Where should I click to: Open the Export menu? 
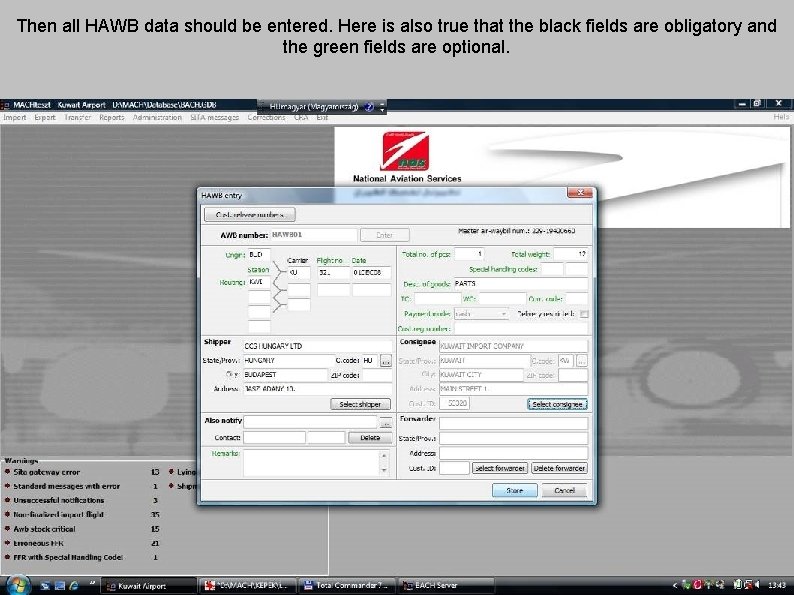pos(45,117)
